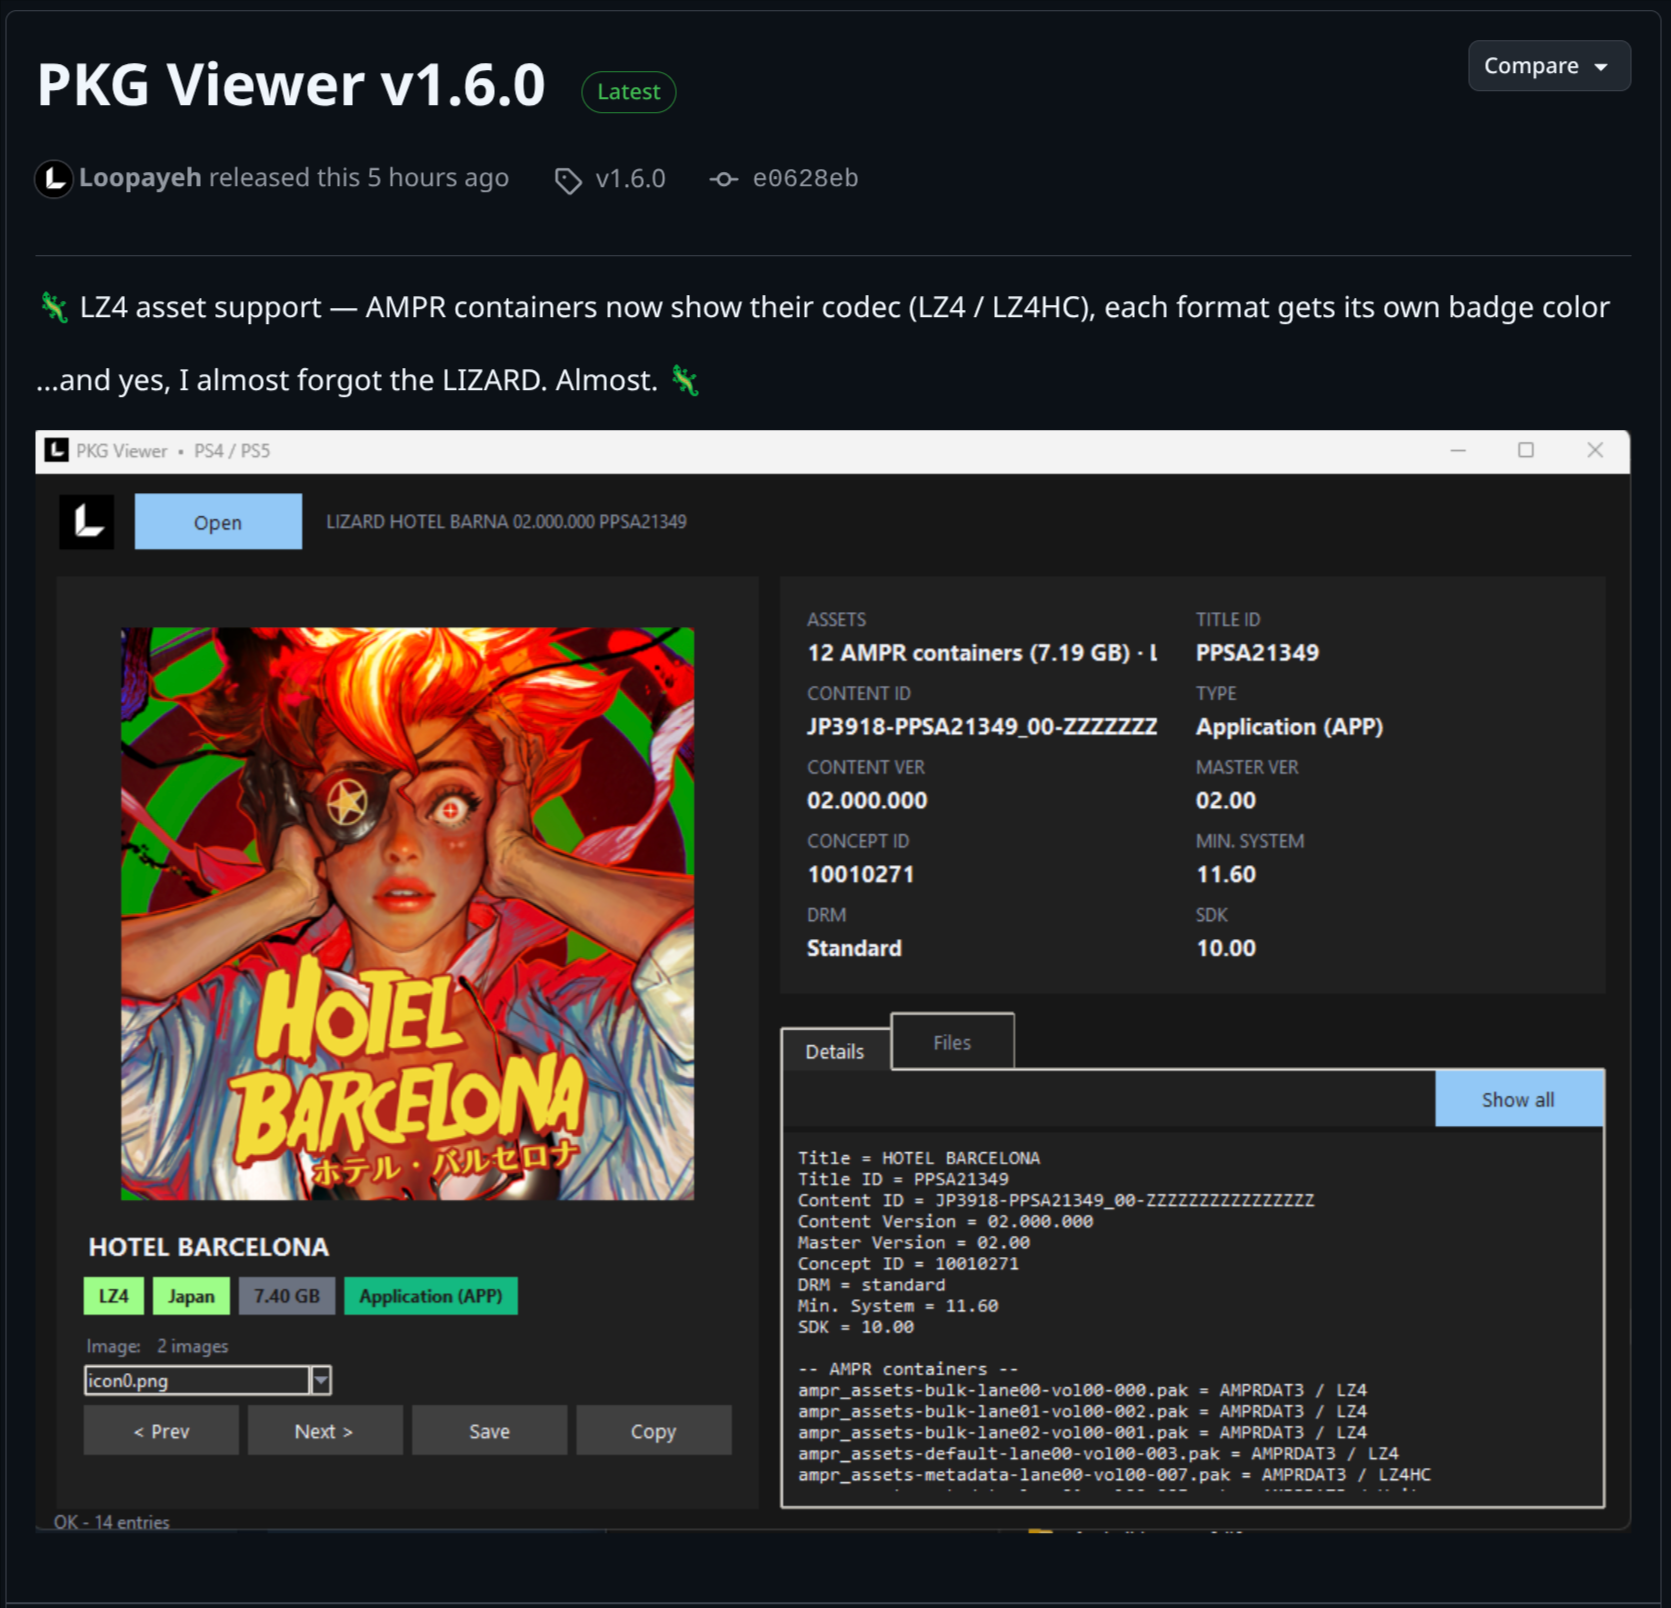This screenshot has height=1608, width=1671.
Task: Click the Master Ver value 02.00
Action: tap(1226, 800)
